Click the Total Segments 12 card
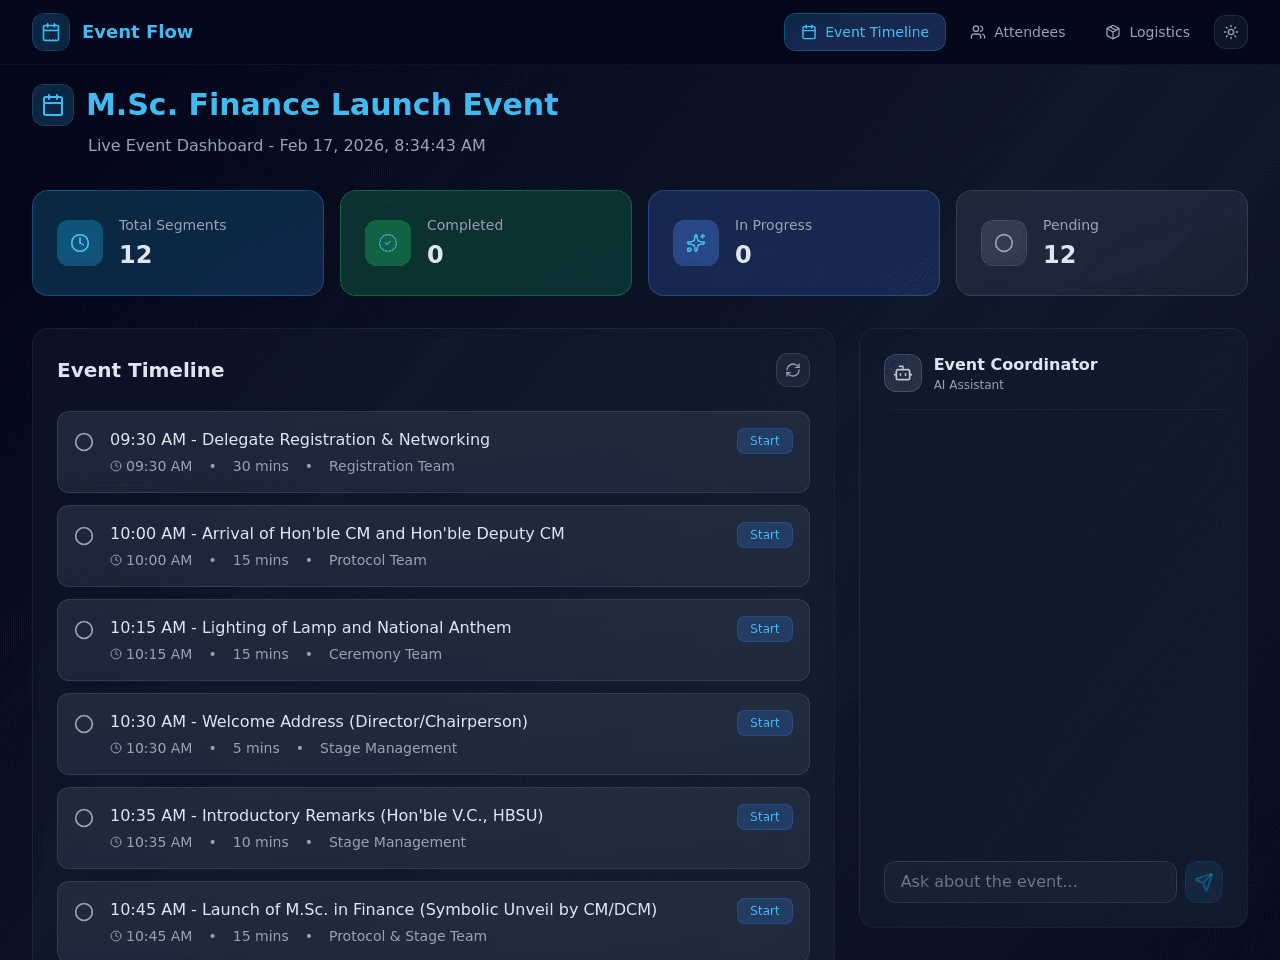Viewport: 1280px width, 960px height. [178, 243]
